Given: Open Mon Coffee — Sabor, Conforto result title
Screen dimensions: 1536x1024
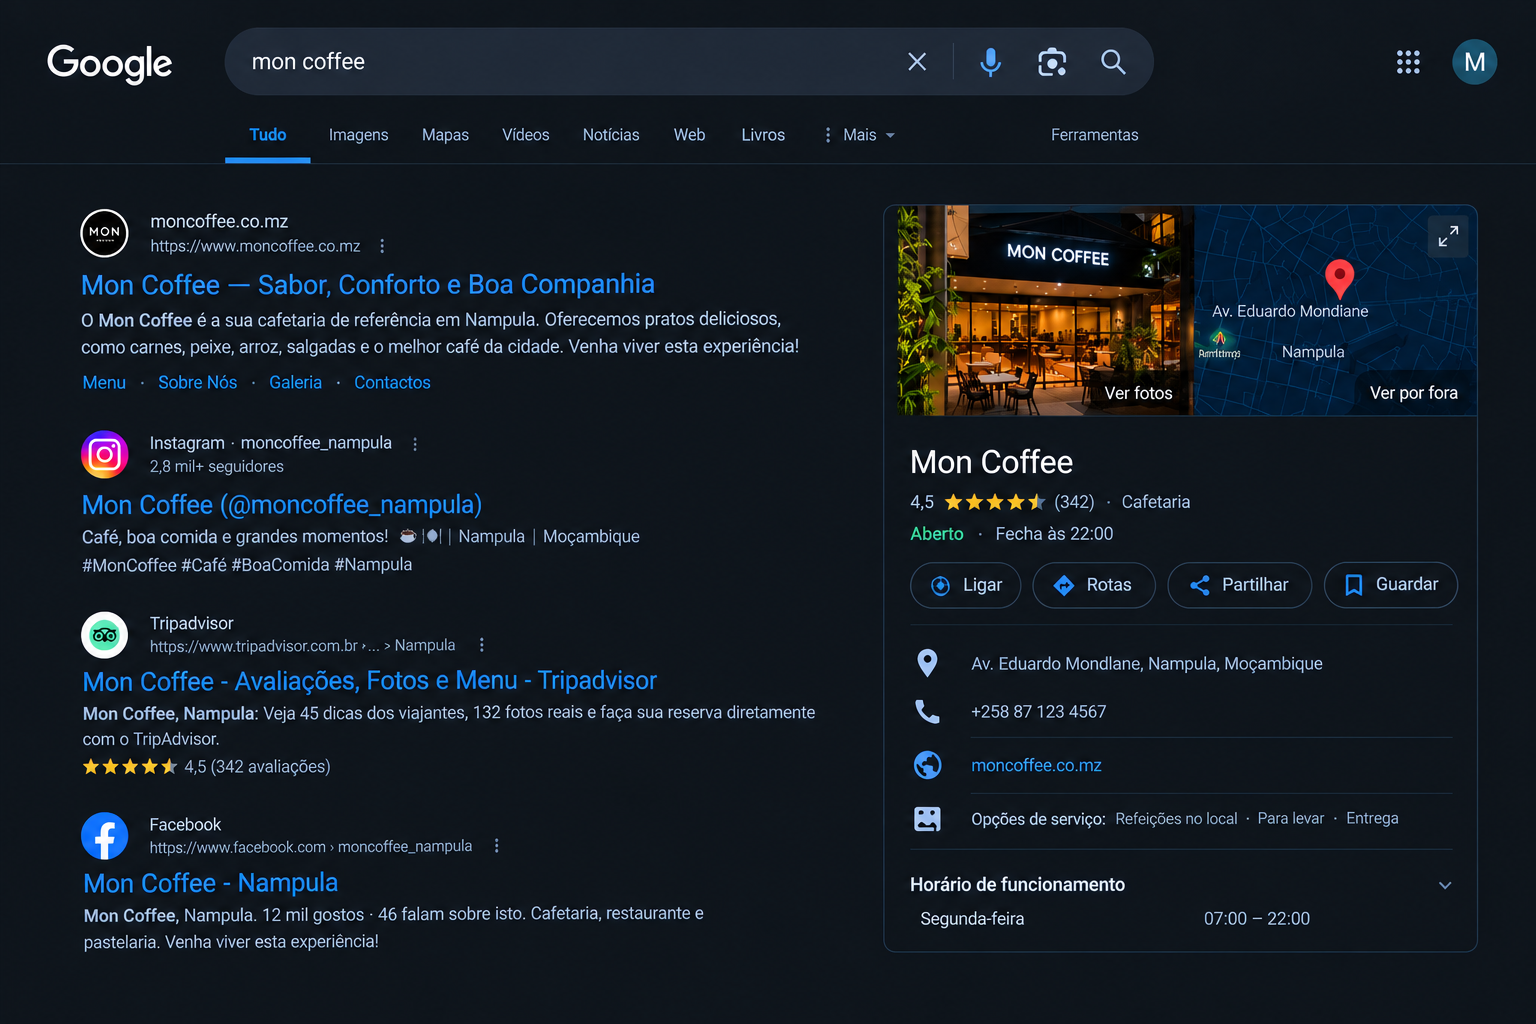Looking at the screenshot, I should tap(368, 285).
